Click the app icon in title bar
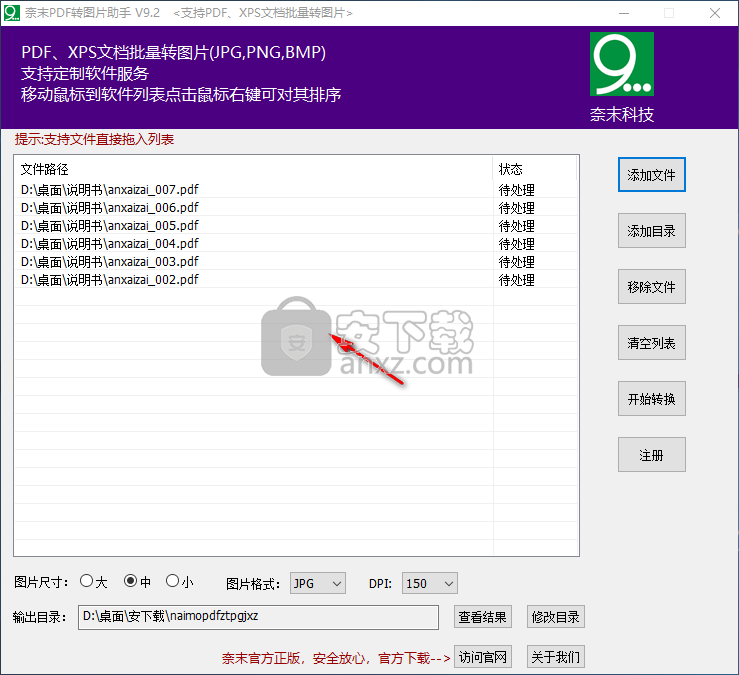Image resolution: width=739 pixels, height=675 pixels. tap(12, 13)
